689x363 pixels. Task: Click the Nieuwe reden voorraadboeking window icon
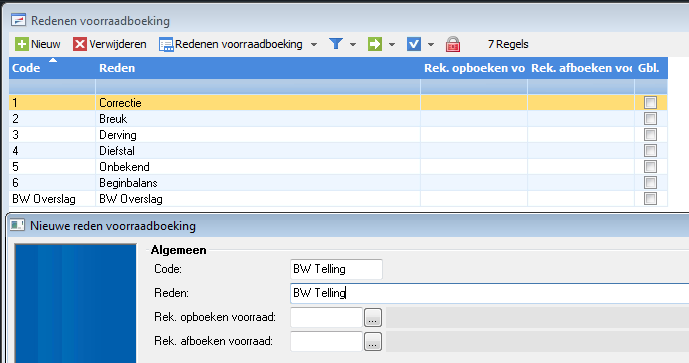pos(17,225)
